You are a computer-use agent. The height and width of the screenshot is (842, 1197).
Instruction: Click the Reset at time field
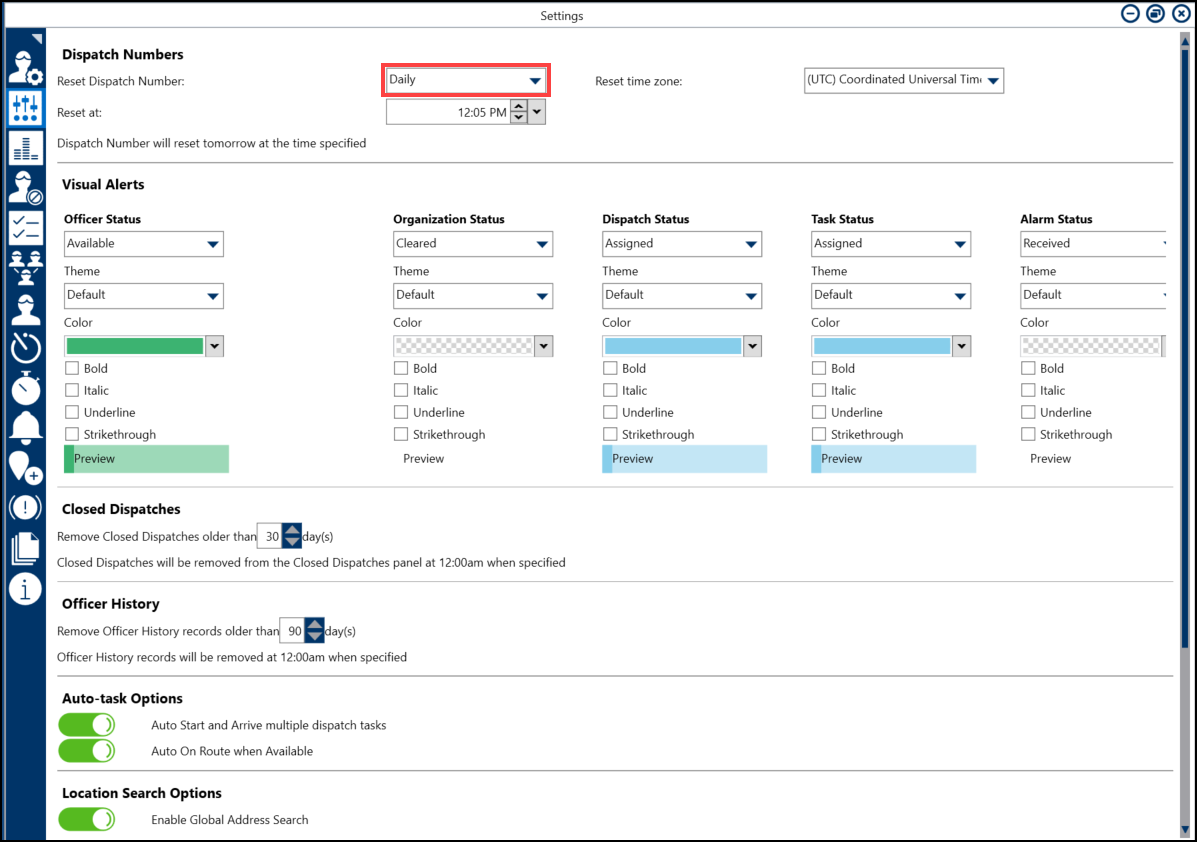click(x=447, y=113)
